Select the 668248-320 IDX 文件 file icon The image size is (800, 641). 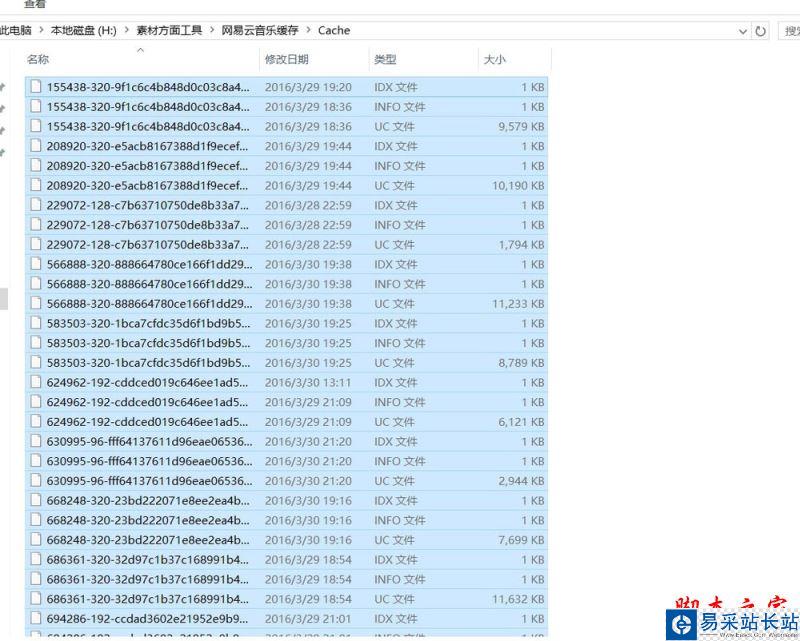[x=35, y=500]
